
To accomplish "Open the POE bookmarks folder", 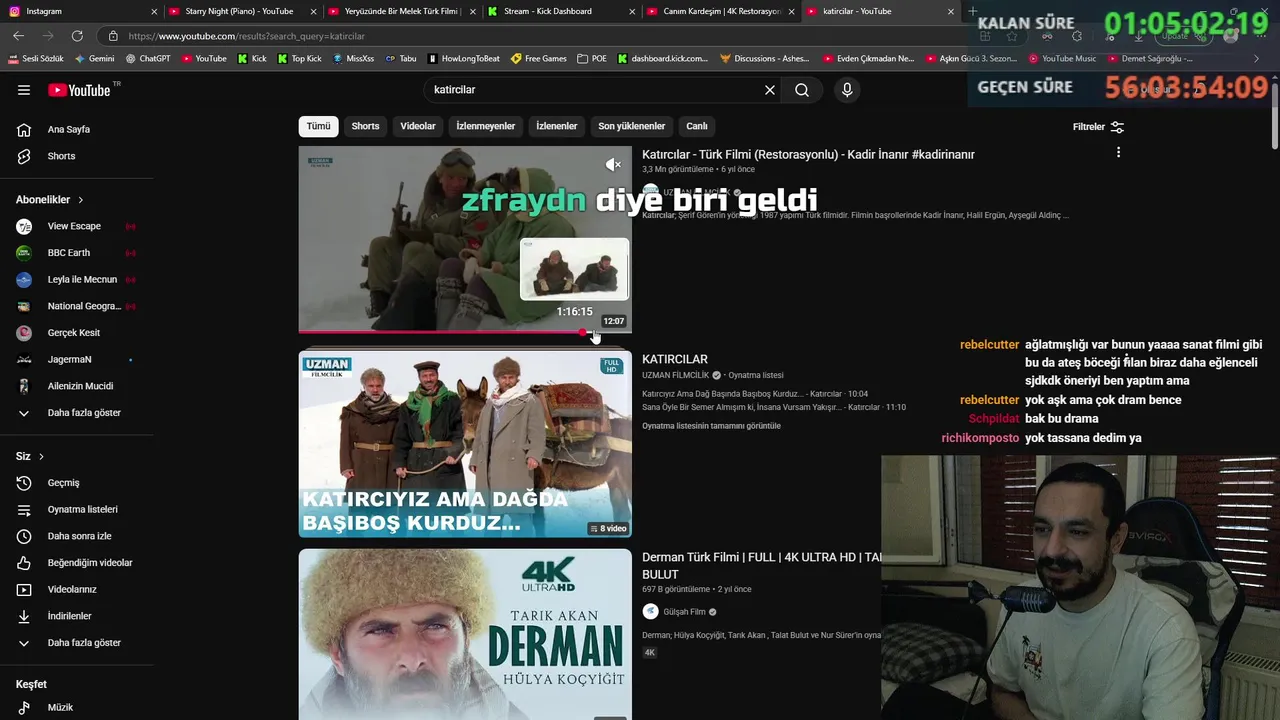I will coord(592,59).
